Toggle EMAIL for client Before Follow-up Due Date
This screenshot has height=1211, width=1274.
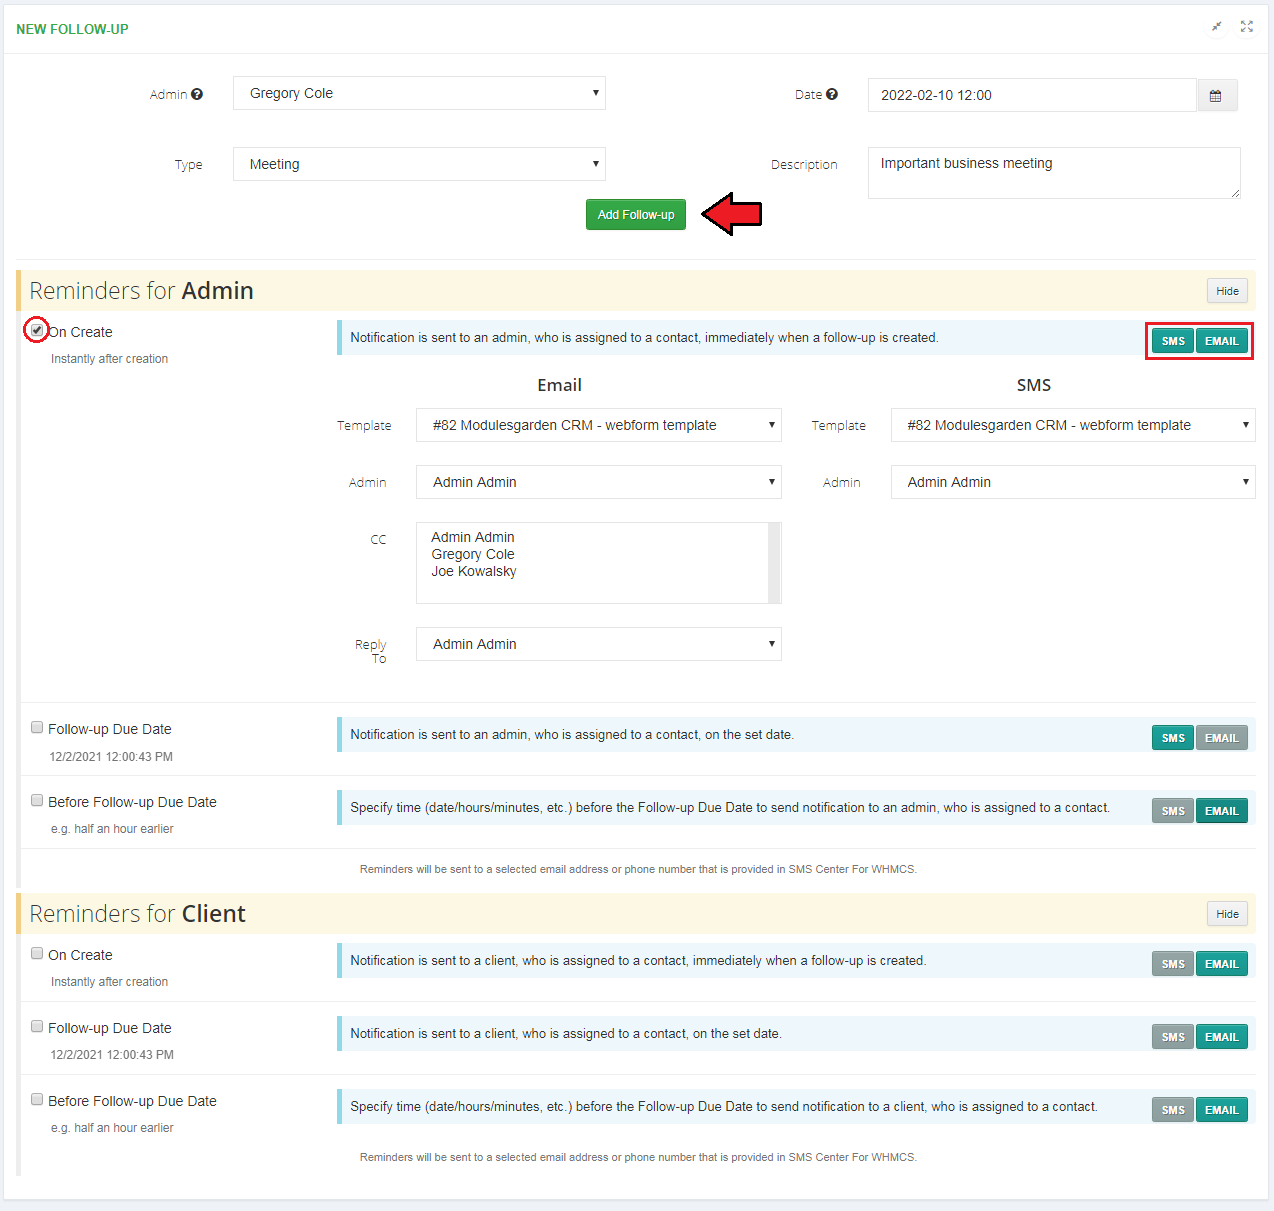coord(1221,1110)
